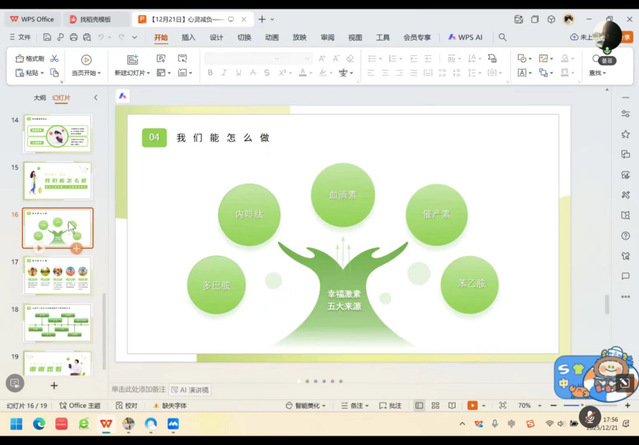
Task: Open the WPS AI assistant
Action: [465, 37]
